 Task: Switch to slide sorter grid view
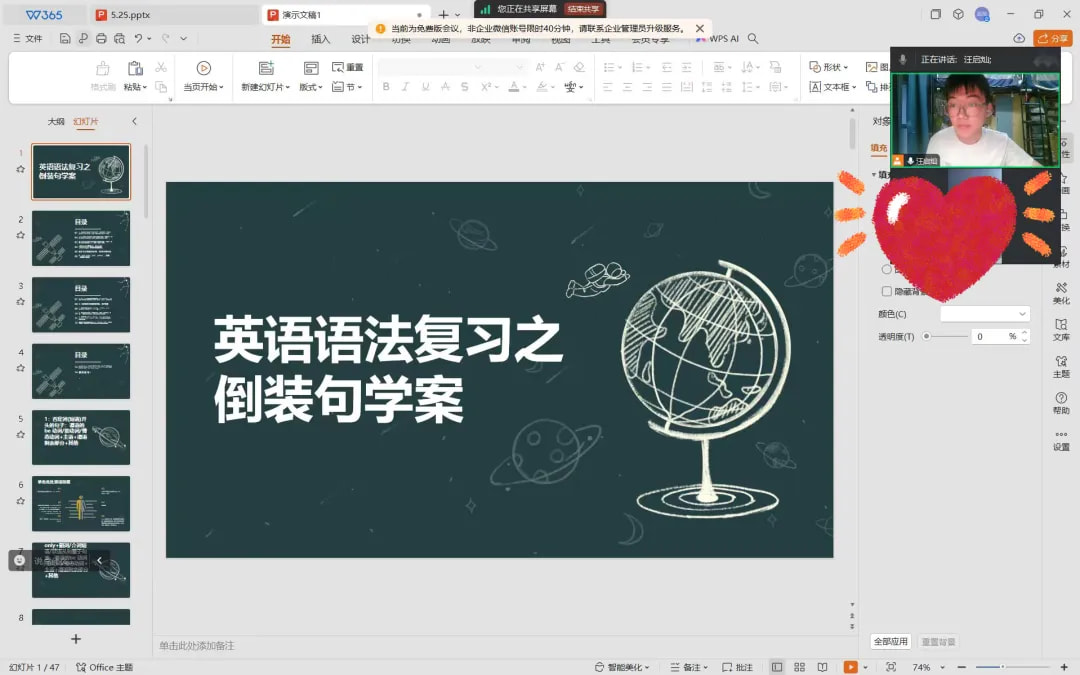799,667
